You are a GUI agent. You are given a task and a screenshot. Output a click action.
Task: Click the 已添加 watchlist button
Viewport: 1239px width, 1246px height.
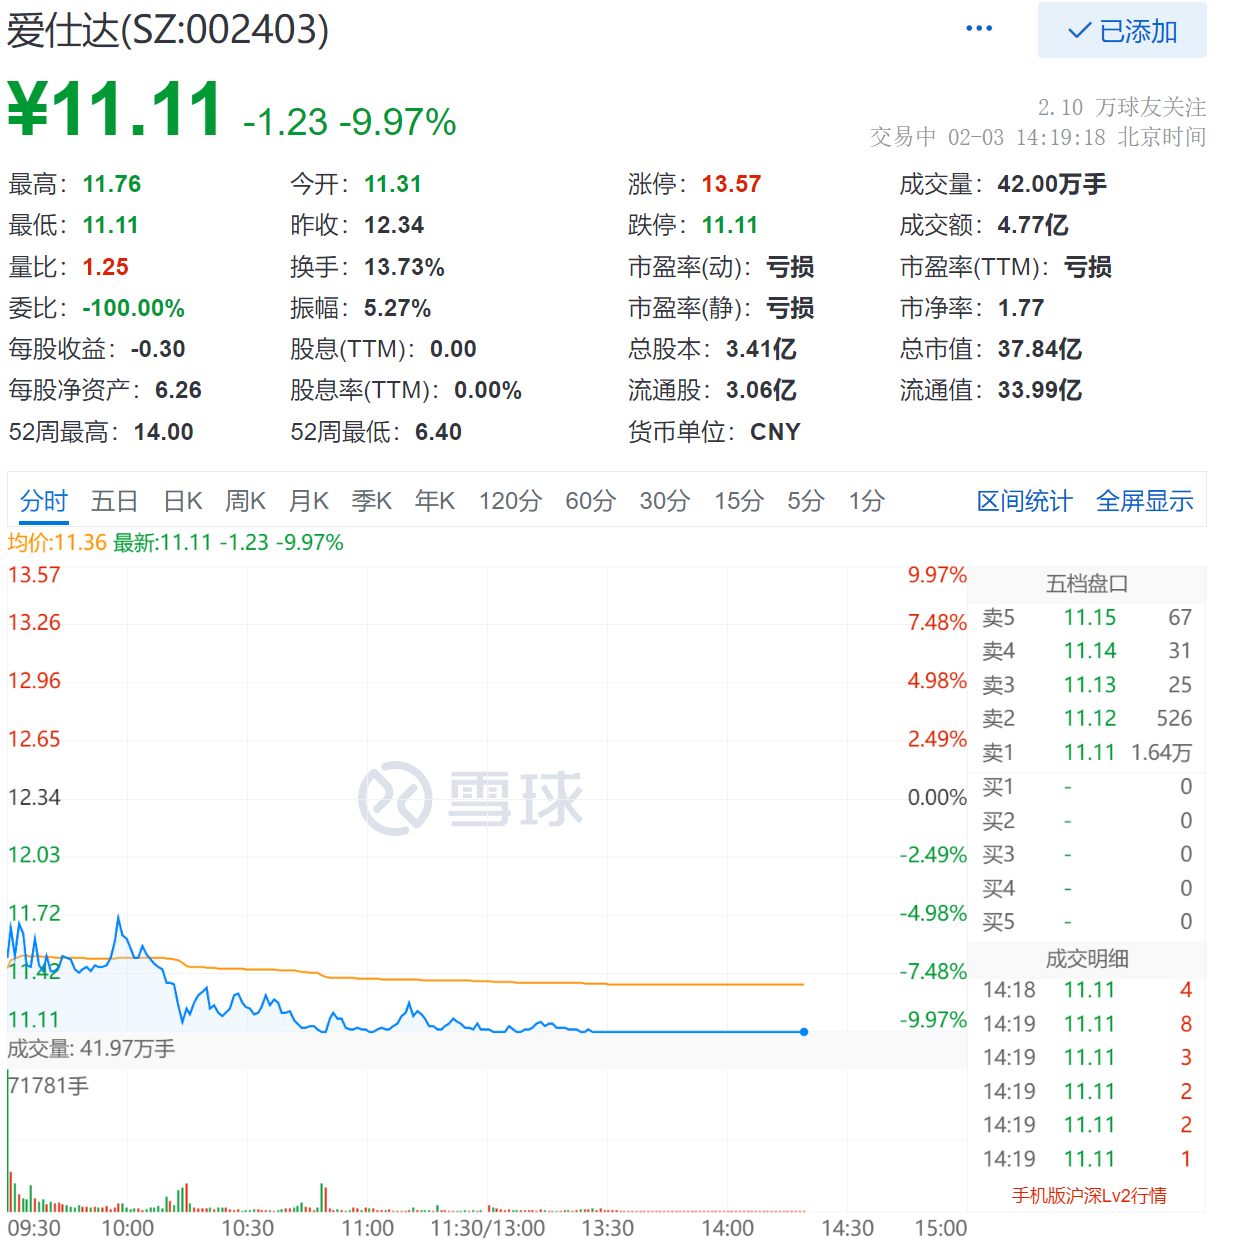[x=1122, y=31]
